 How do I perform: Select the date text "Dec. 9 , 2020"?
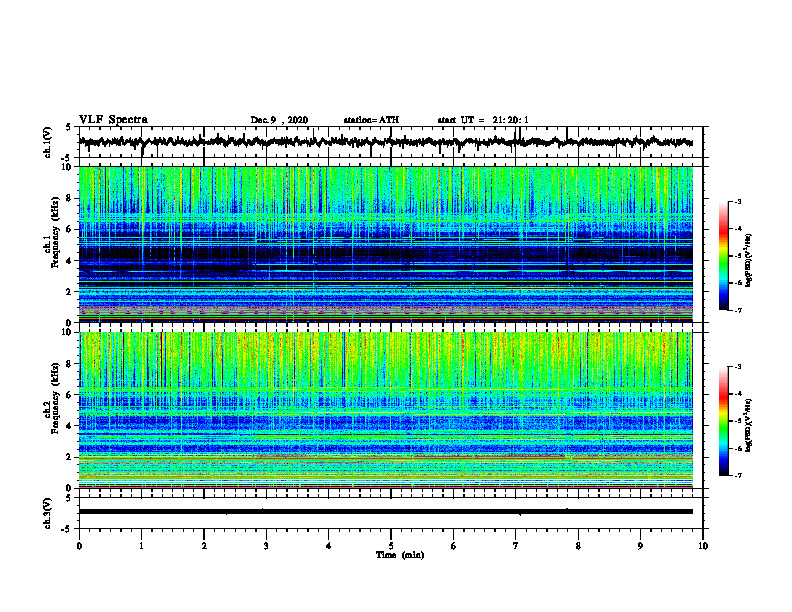click(x=279, y=120)
